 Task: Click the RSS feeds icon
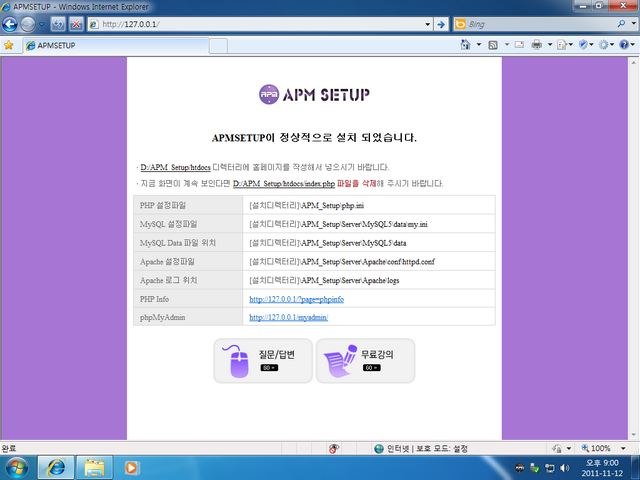pyautogui.click(x=493, y=45)
